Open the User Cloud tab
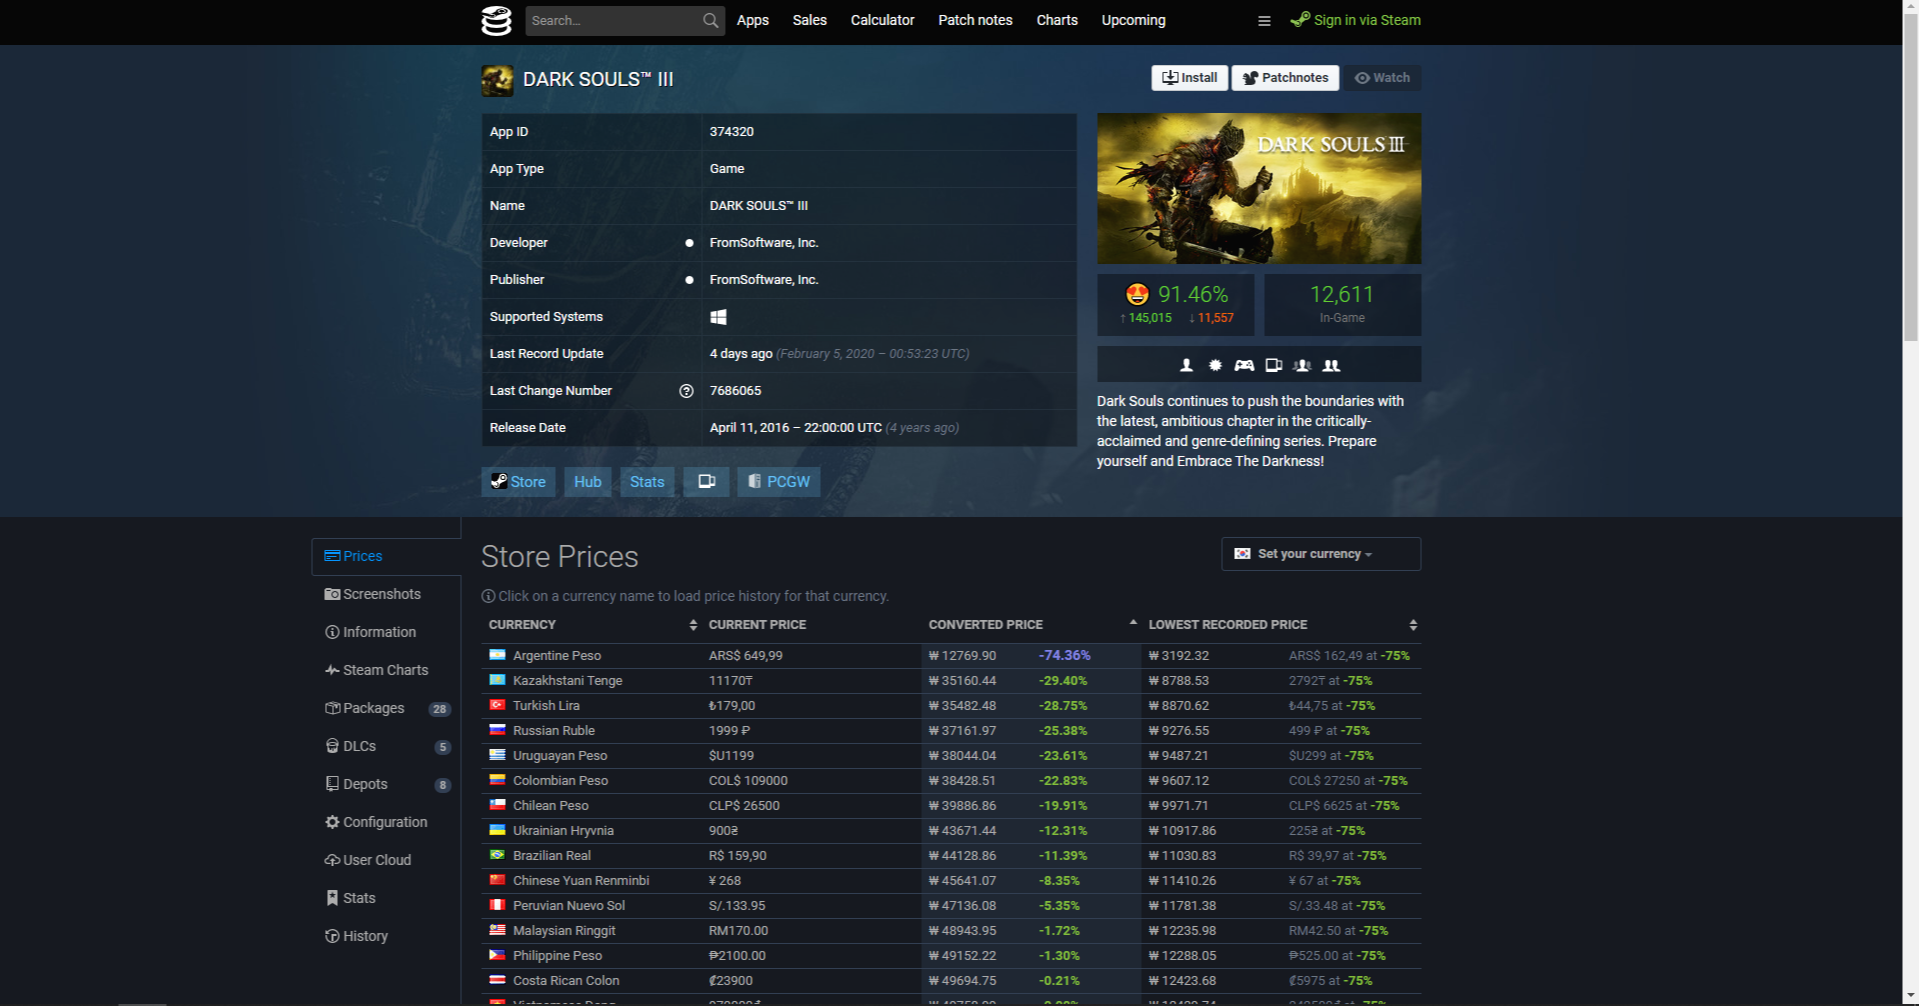 [x=386, y=860]
